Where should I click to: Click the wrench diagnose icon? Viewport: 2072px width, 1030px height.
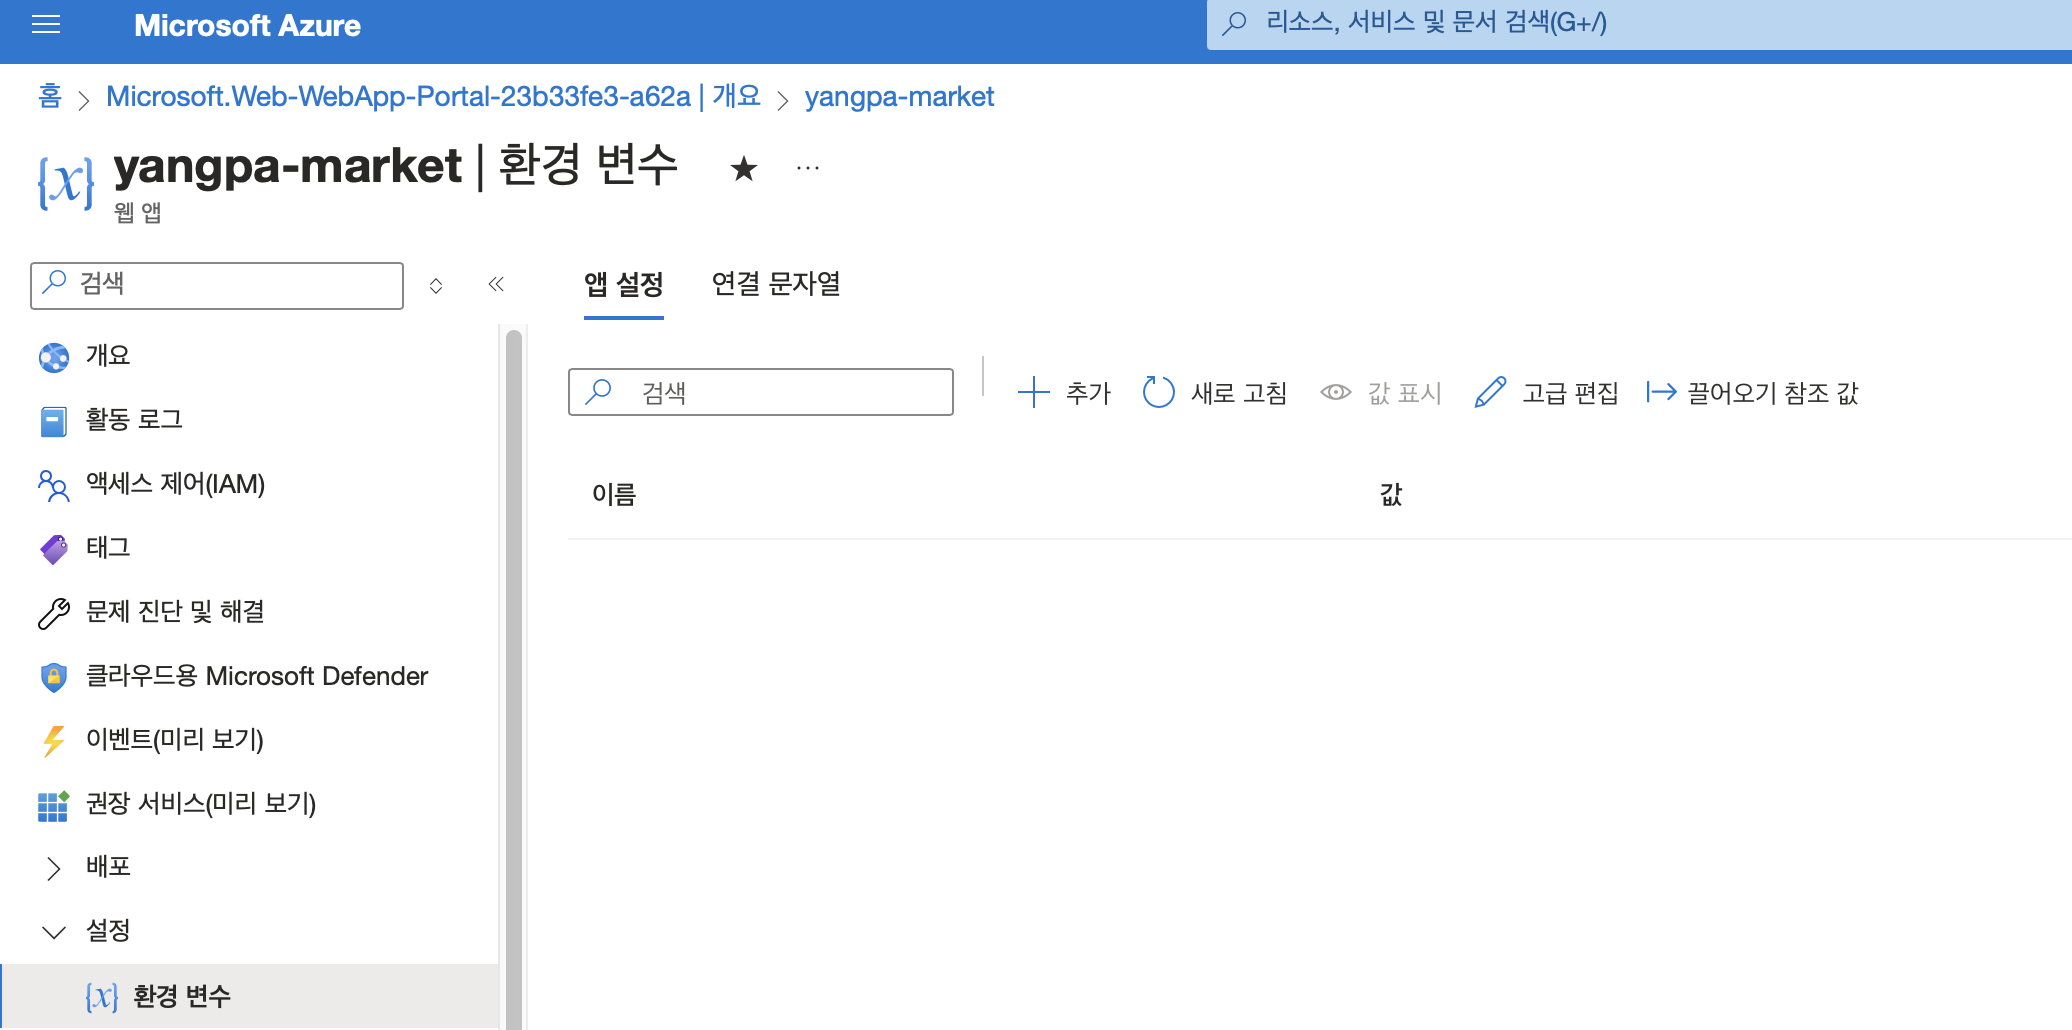[54, 613]
